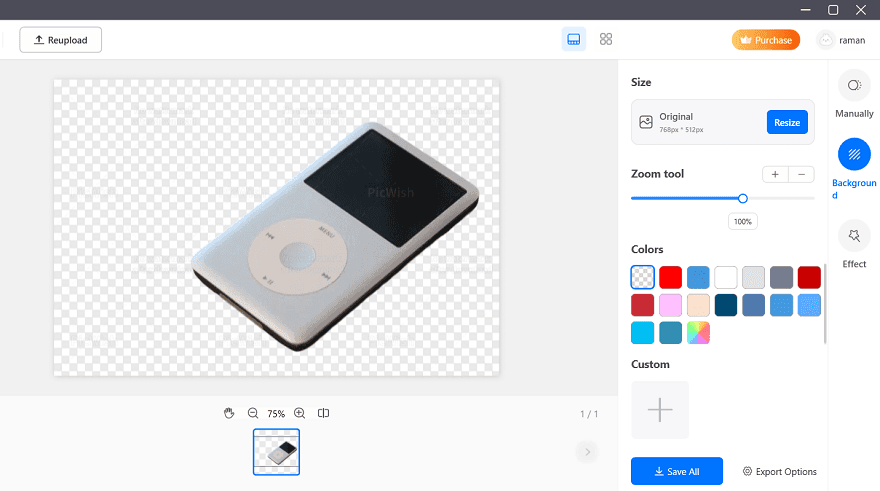Click the Original size image icon

(646, 122)
